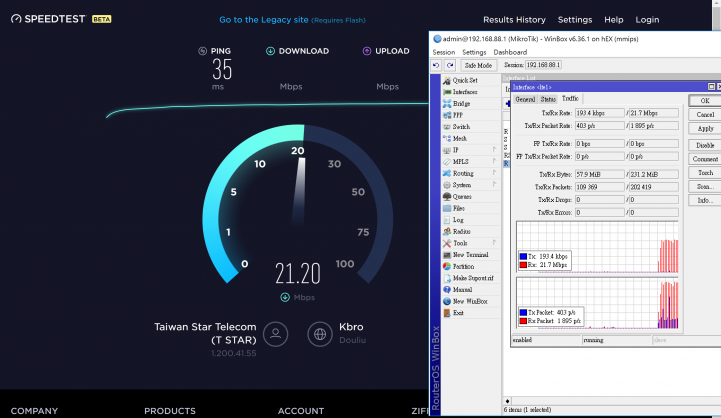Expand the MPLS submenu

495,161
